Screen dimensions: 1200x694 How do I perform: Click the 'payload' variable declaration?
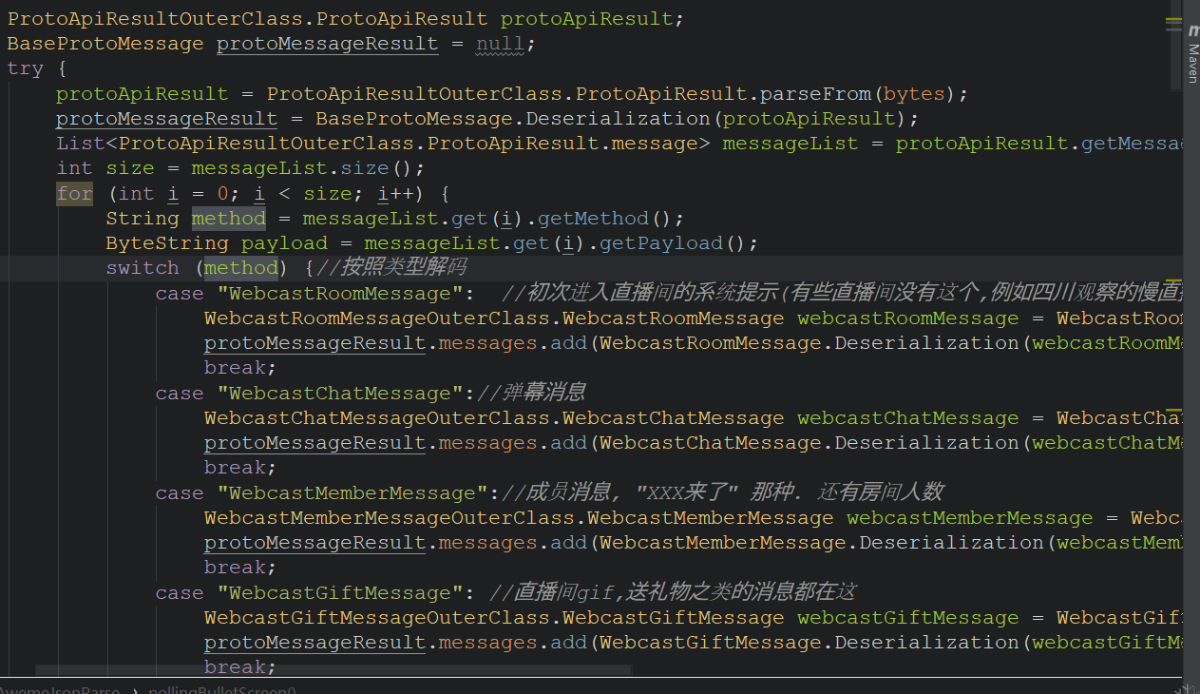[x=284, y=243]
